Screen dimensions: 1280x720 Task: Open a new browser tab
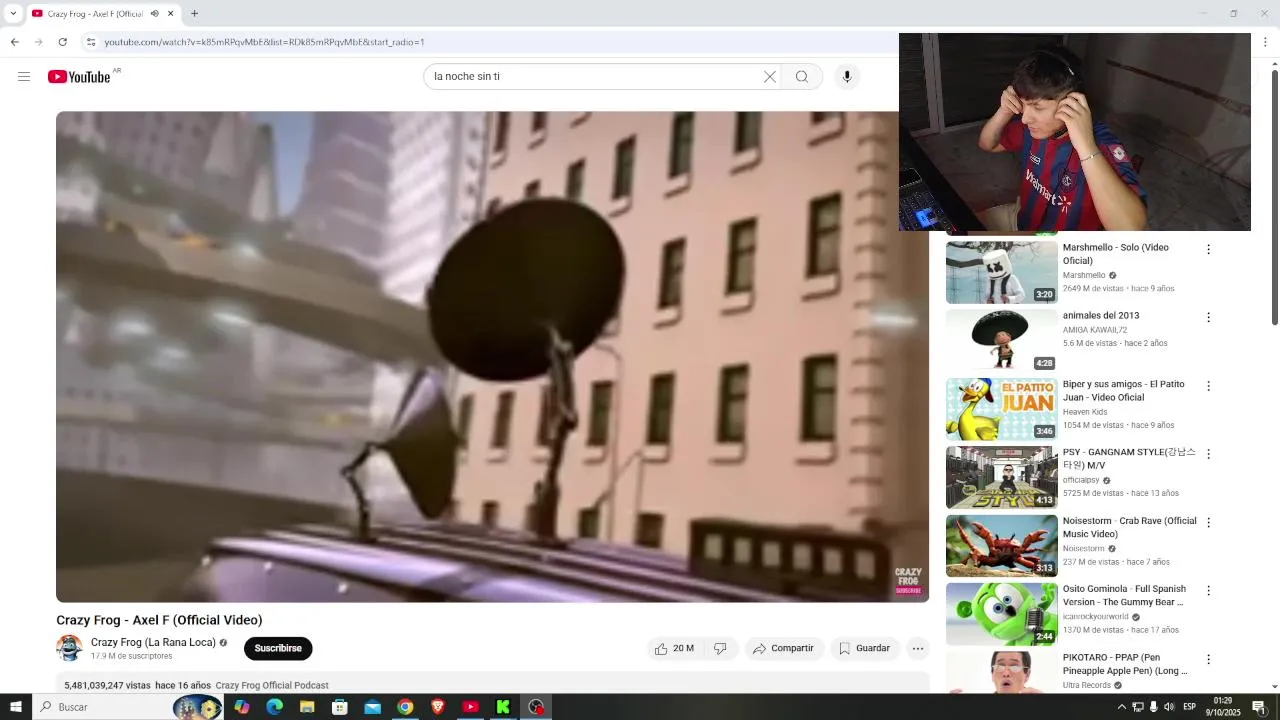click(x=194, y=14)
